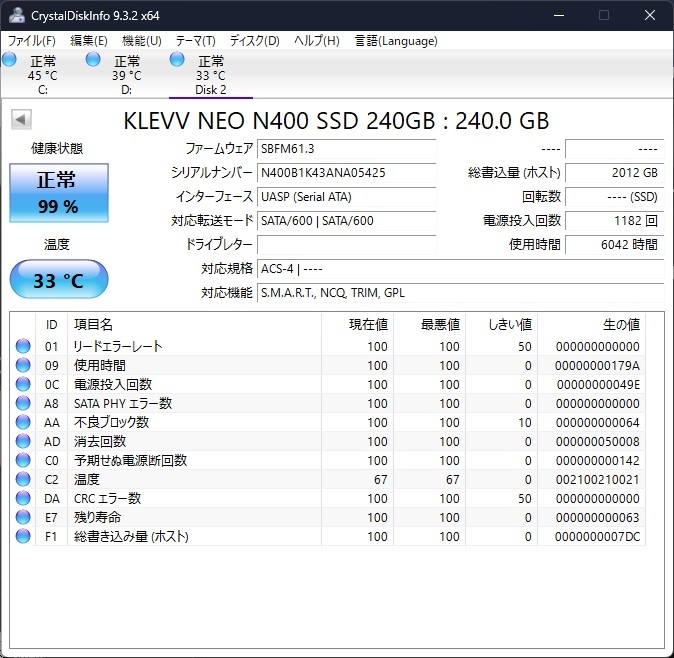Click status orb of attribute DA row
674x658 pixels.
23,498
